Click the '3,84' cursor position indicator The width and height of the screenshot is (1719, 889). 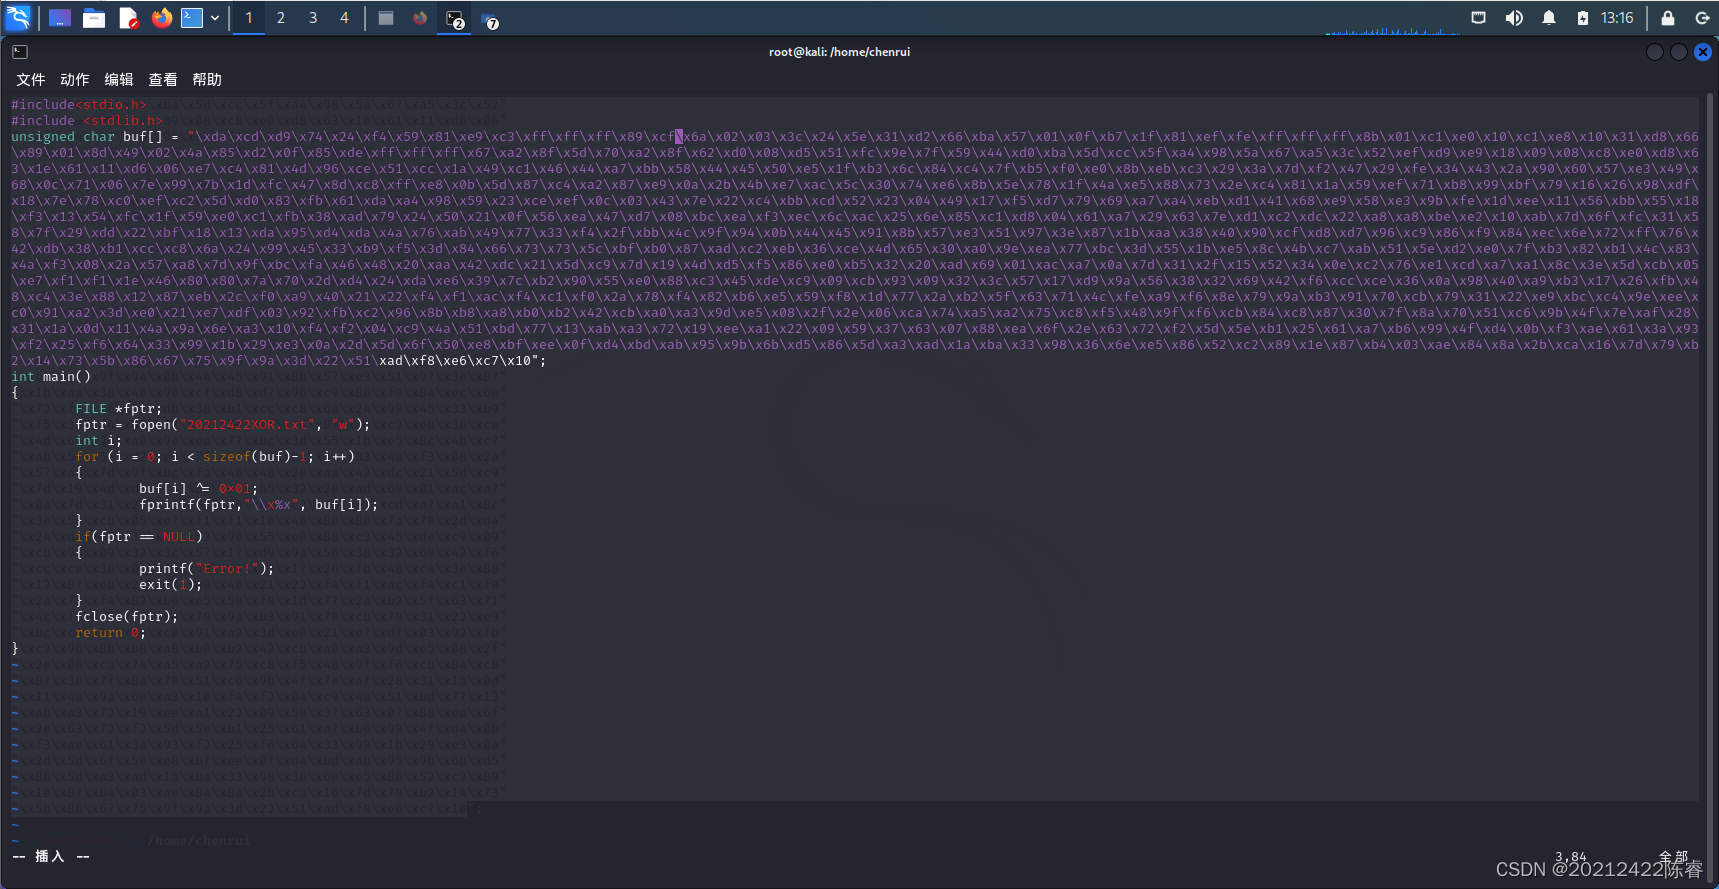[1571, 857]
